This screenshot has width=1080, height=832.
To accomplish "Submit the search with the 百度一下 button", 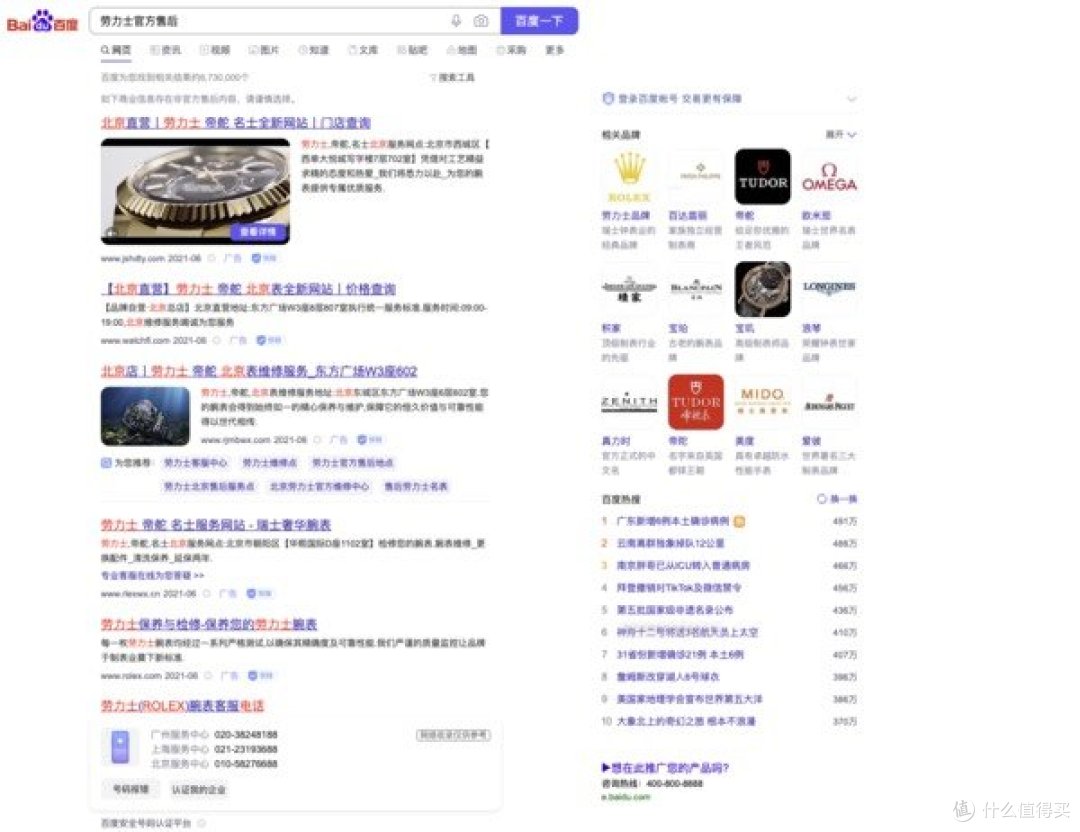I will coord(539,21).
